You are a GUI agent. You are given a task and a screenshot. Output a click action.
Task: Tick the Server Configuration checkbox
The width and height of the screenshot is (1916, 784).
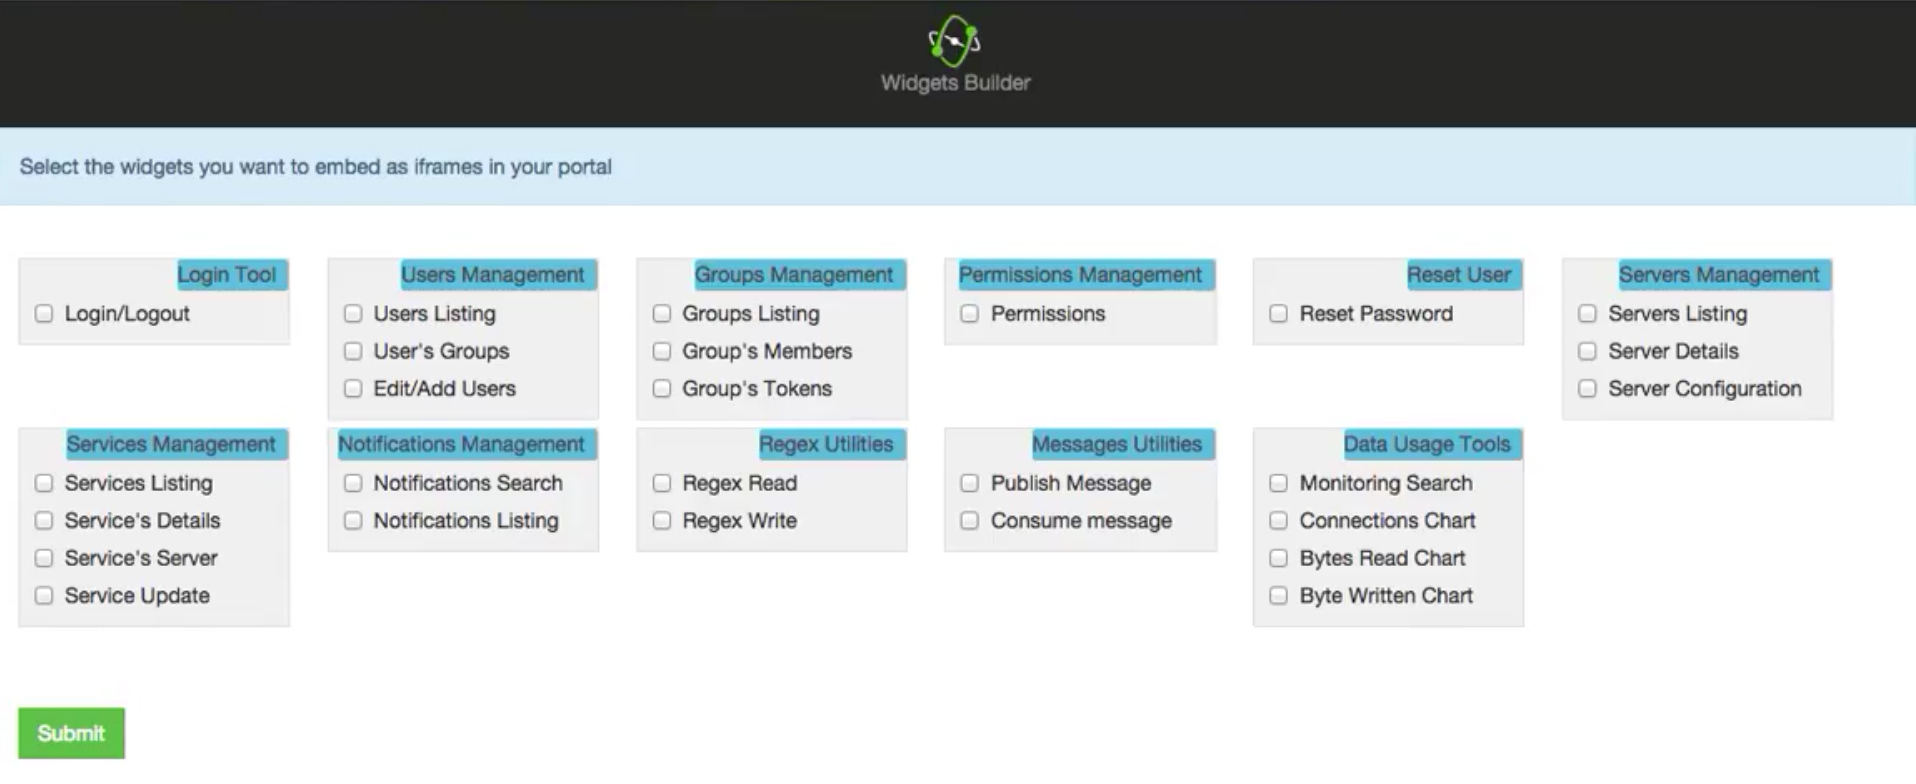click(x=1588, y=388)
